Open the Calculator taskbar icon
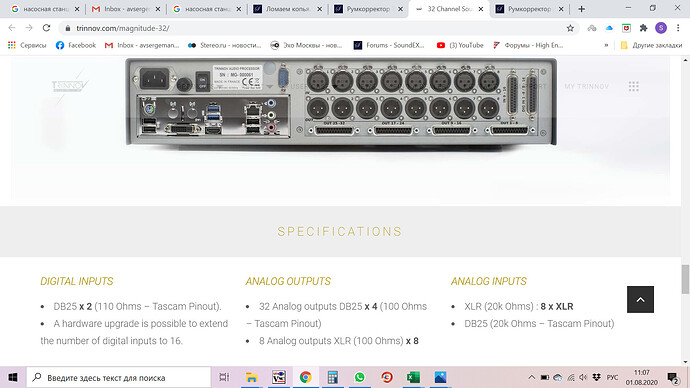 click(333, 377)
